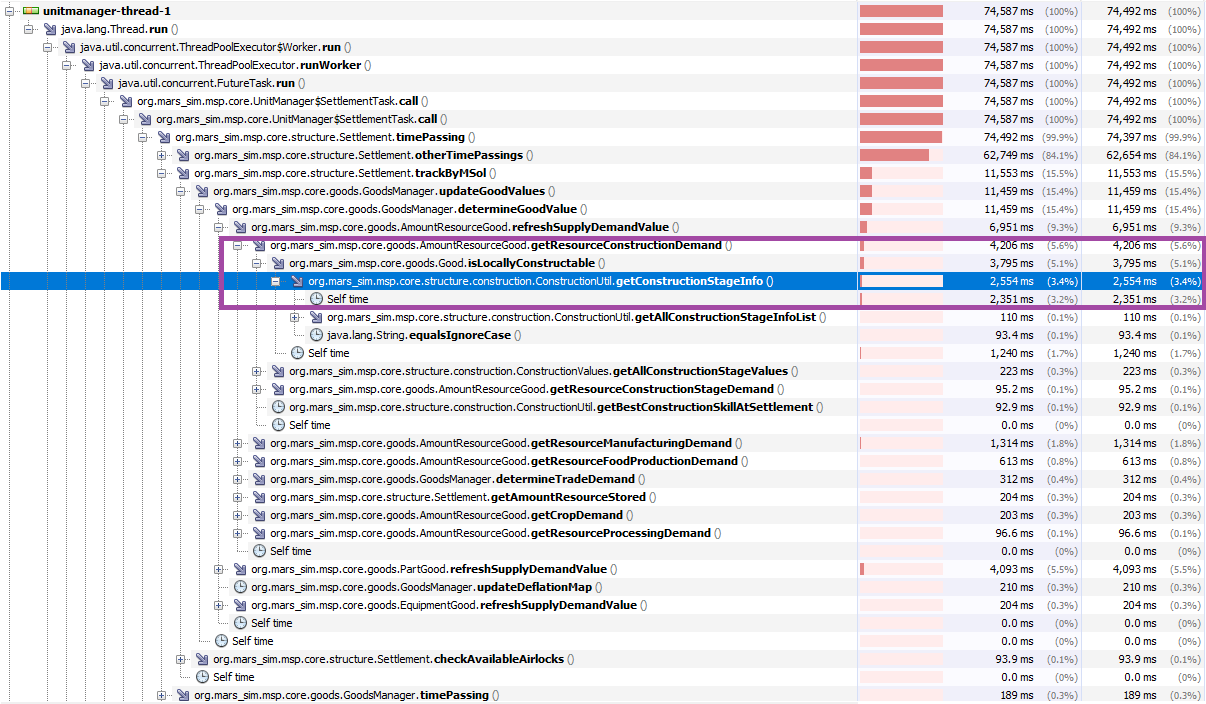Click the method icon of Settlement.checkAvailableAirlocks
The height and width of the screenshot is (704, 1206).
pyautogui.click(x=202, y=659)
